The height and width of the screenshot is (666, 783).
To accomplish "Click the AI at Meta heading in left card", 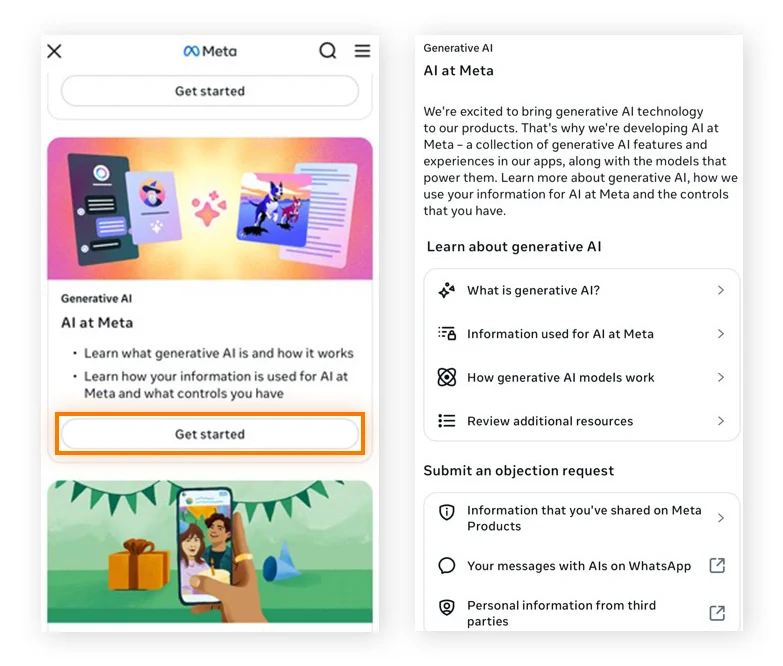I will tap(97, 323).
